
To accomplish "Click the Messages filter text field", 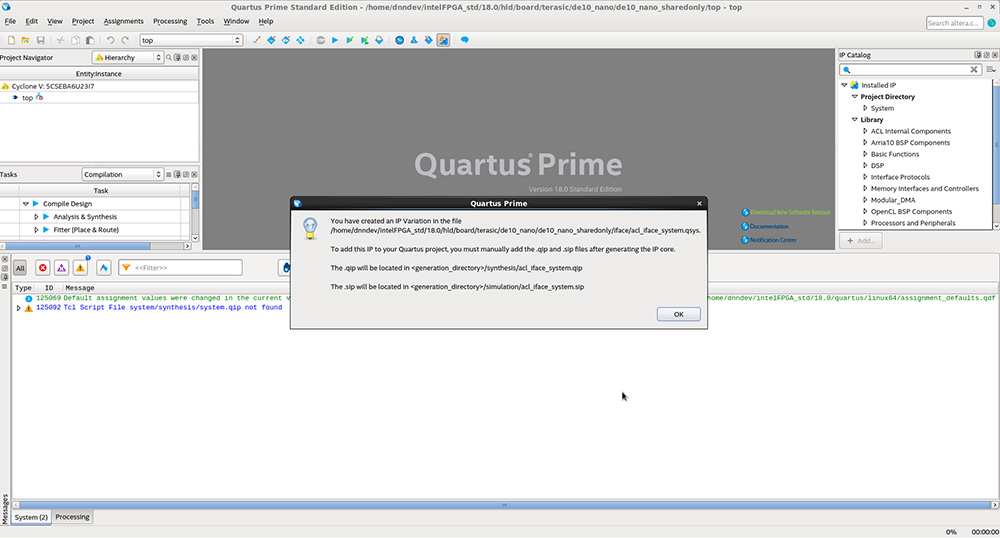I will (x=180, y=268).
